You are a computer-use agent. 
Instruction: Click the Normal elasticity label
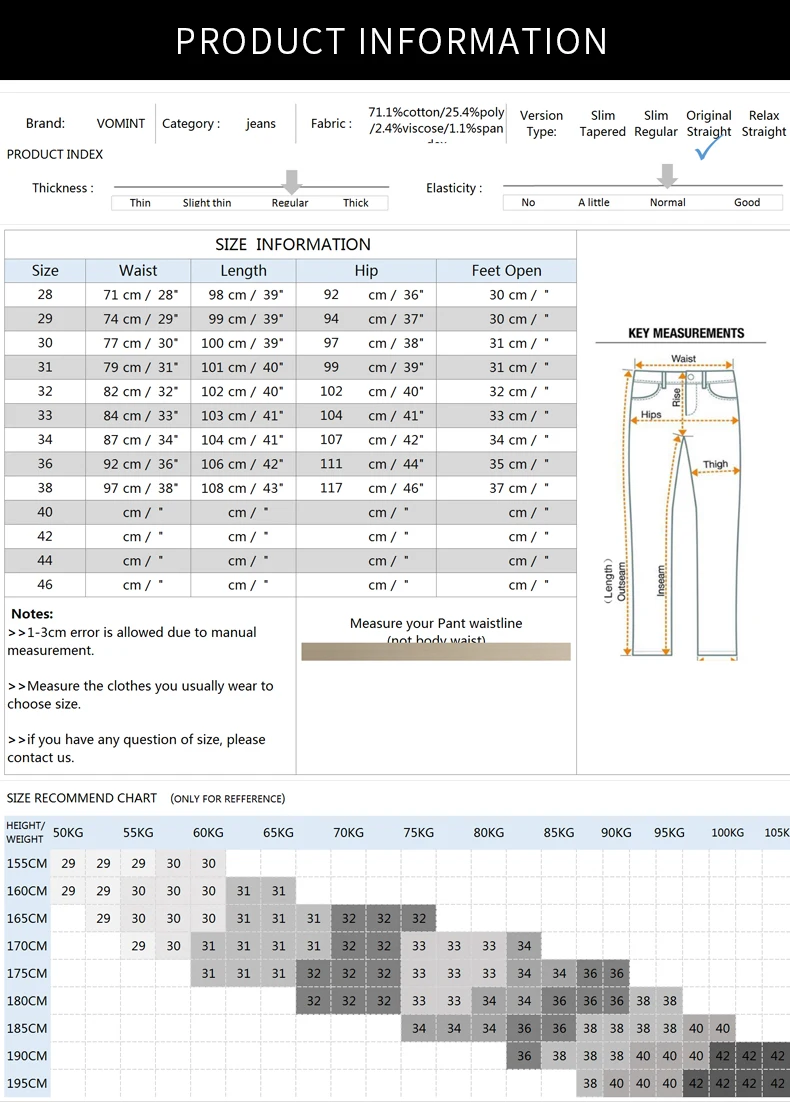point(668,202)
